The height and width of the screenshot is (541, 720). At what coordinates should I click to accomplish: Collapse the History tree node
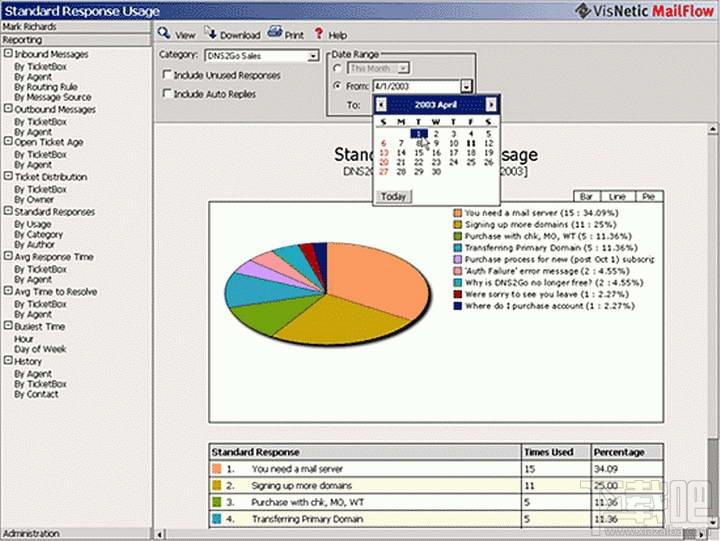coord(8,361)
